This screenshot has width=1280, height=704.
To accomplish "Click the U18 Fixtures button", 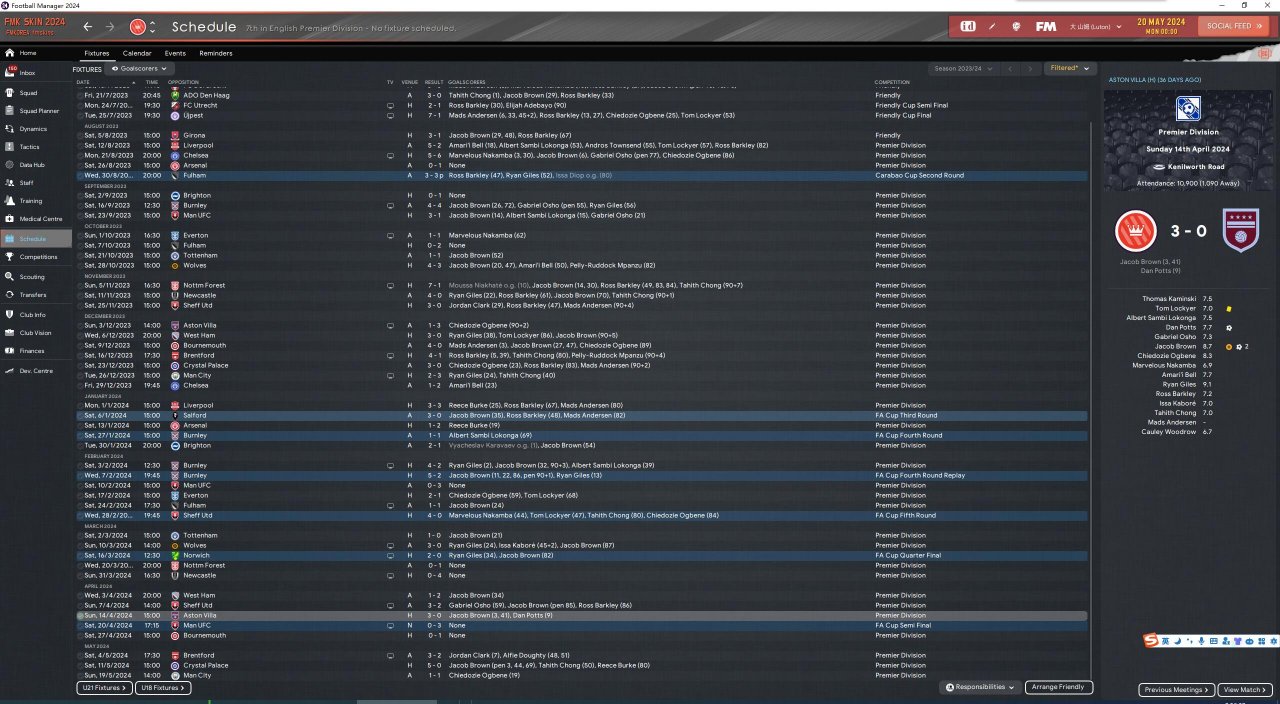I will (x=163, y=688).
